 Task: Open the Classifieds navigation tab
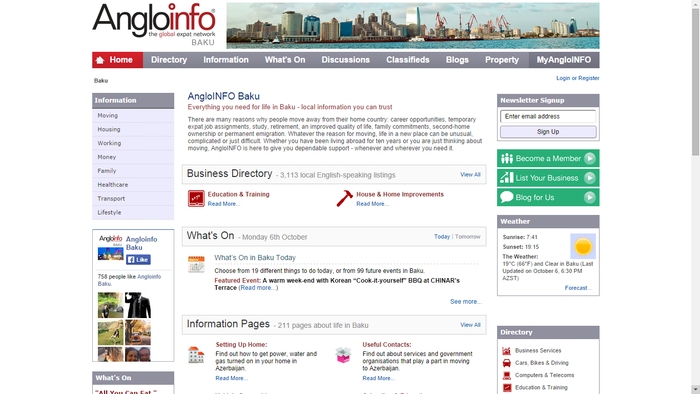pos(408,60)
